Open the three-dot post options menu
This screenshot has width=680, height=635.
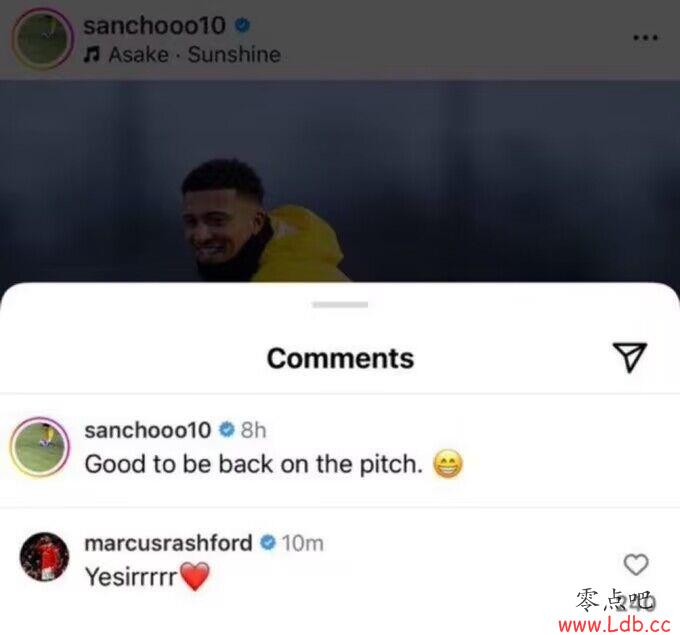click(645, 38)
